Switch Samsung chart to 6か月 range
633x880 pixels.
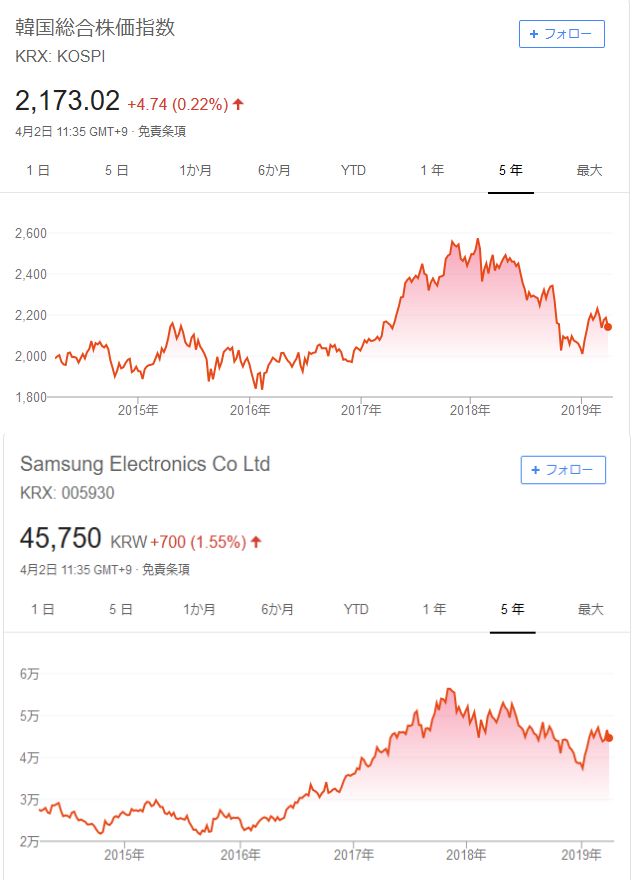pyautogui.click(x=277, y=609)
